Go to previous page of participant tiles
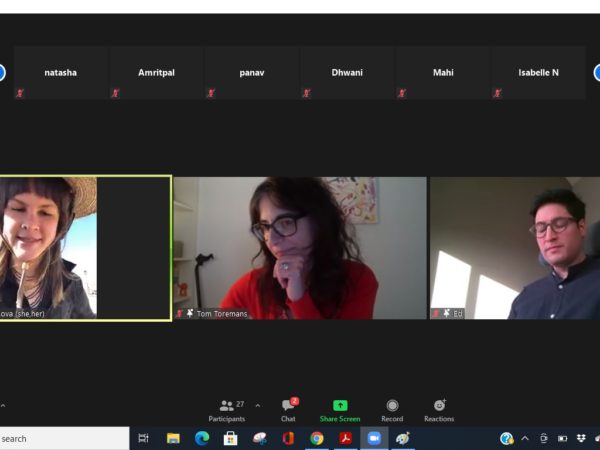This screenshot has width=600, height=450. pos(2,73)
